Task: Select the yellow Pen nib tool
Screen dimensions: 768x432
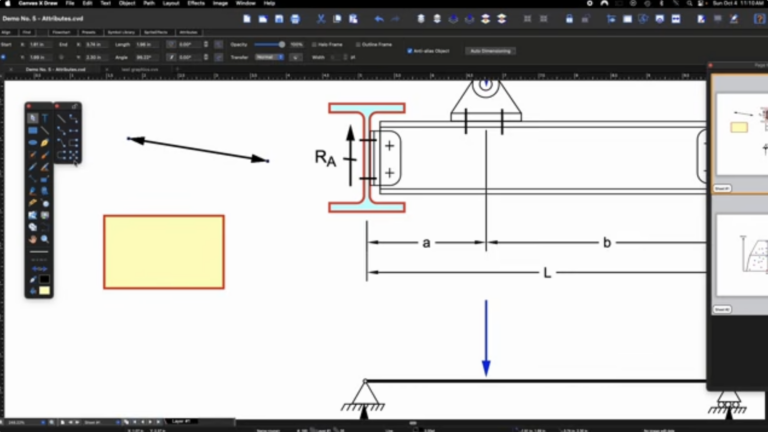Action: [x=45, y=143]
